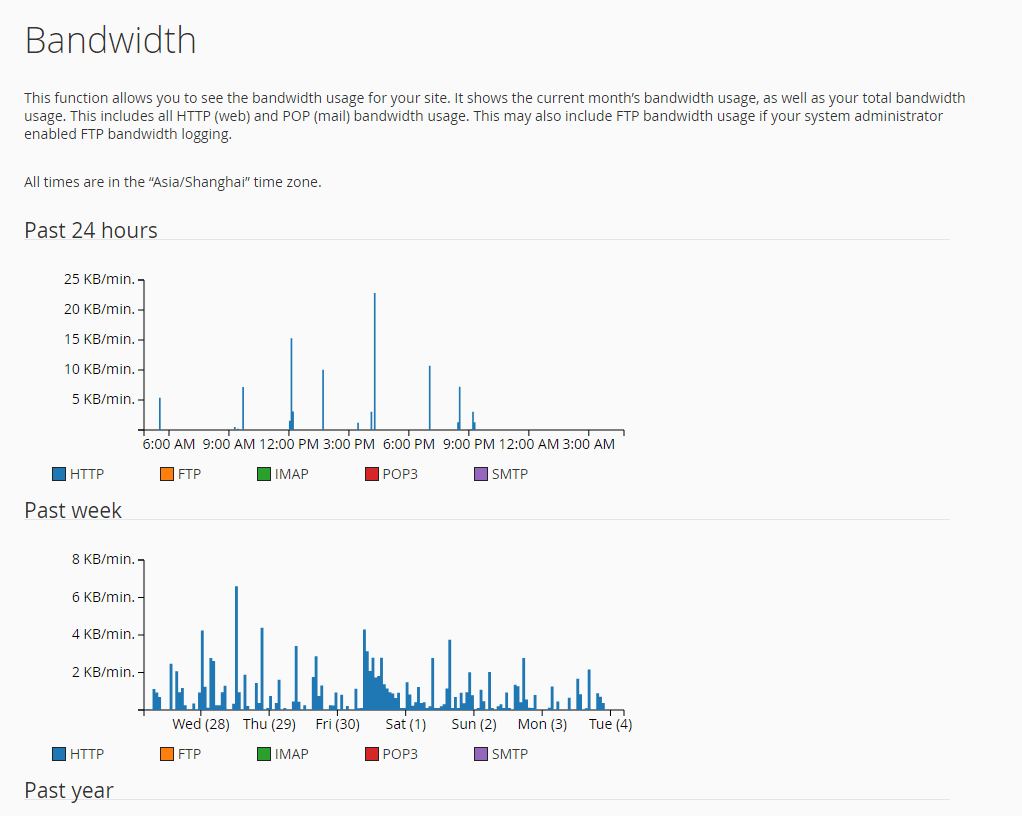Toggle the SMTP series under the Past week chart
Image resolution: width=1022 pixels, height=816 pixels.
pos(480,753)
